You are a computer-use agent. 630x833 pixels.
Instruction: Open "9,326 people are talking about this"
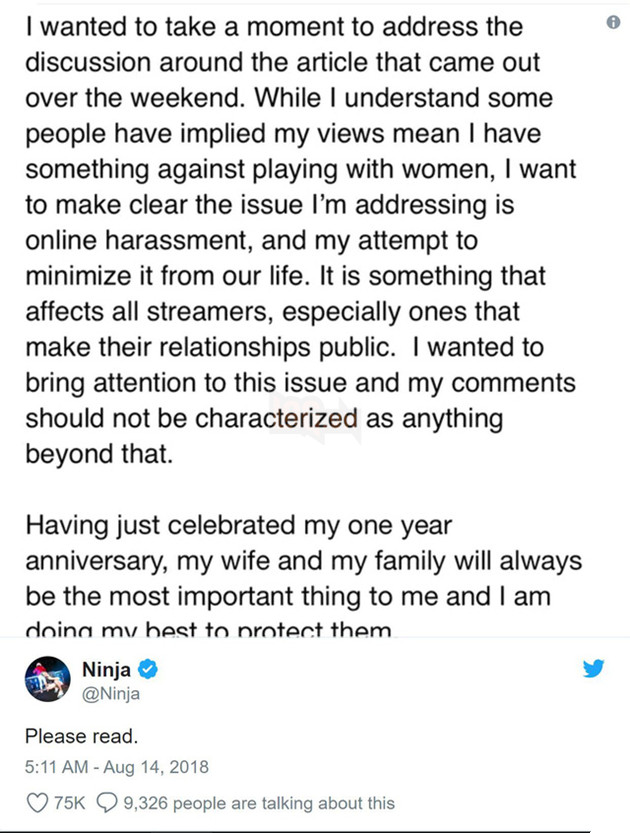[259, 803]
